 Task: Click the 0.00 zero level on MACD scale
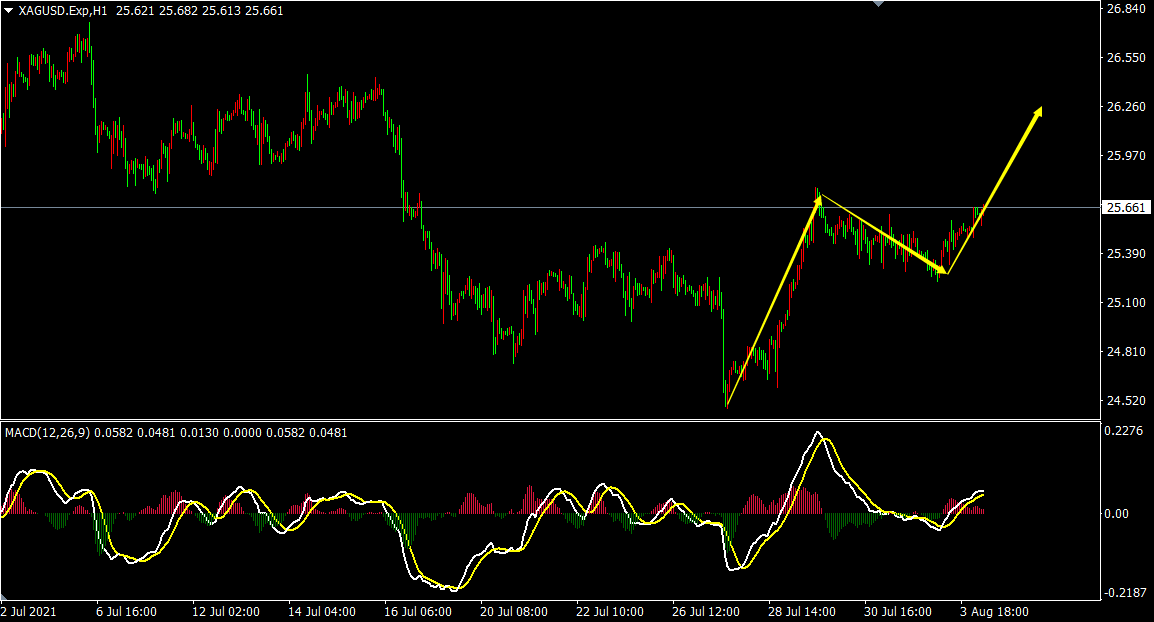click(x=1117, y=514)
